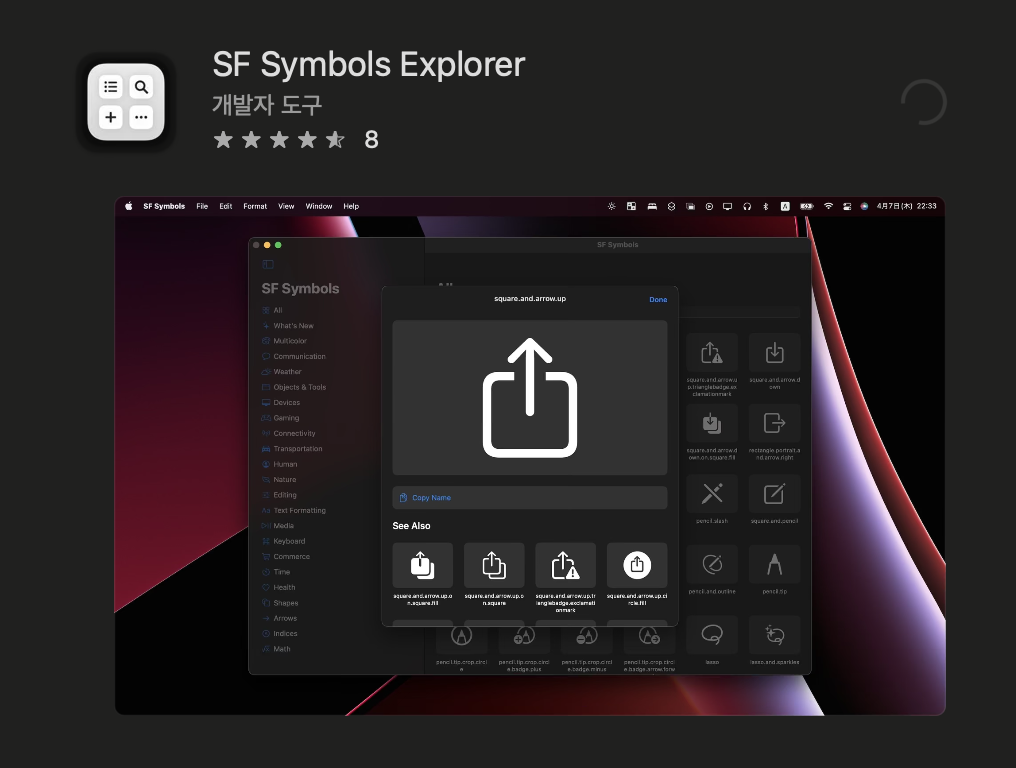Click square.and.arrow.down symbol in background grid
This screenshot has width=1016, height=768.
[x=774, y=353]
